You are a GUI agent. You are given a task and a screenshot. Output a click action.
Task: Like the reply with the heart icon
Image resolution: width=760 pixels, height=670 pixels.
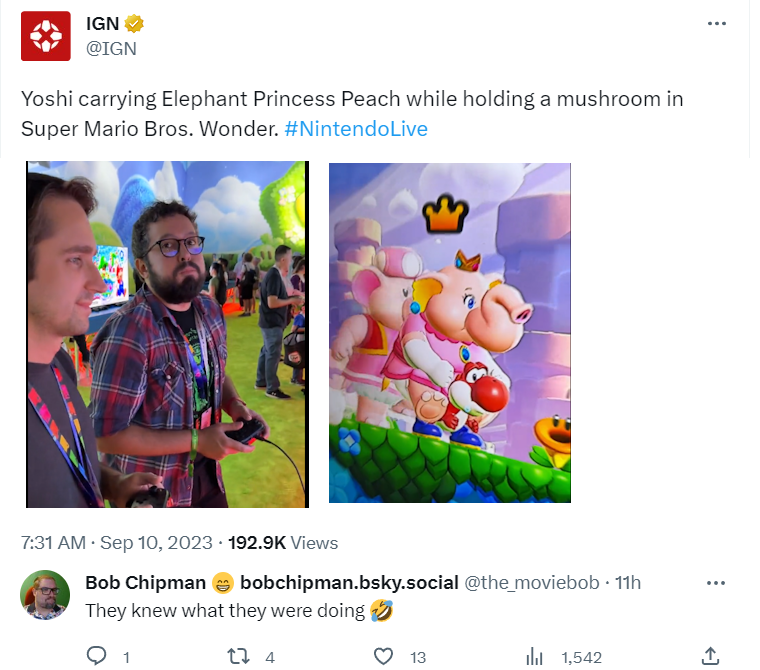tap(383, 656)
